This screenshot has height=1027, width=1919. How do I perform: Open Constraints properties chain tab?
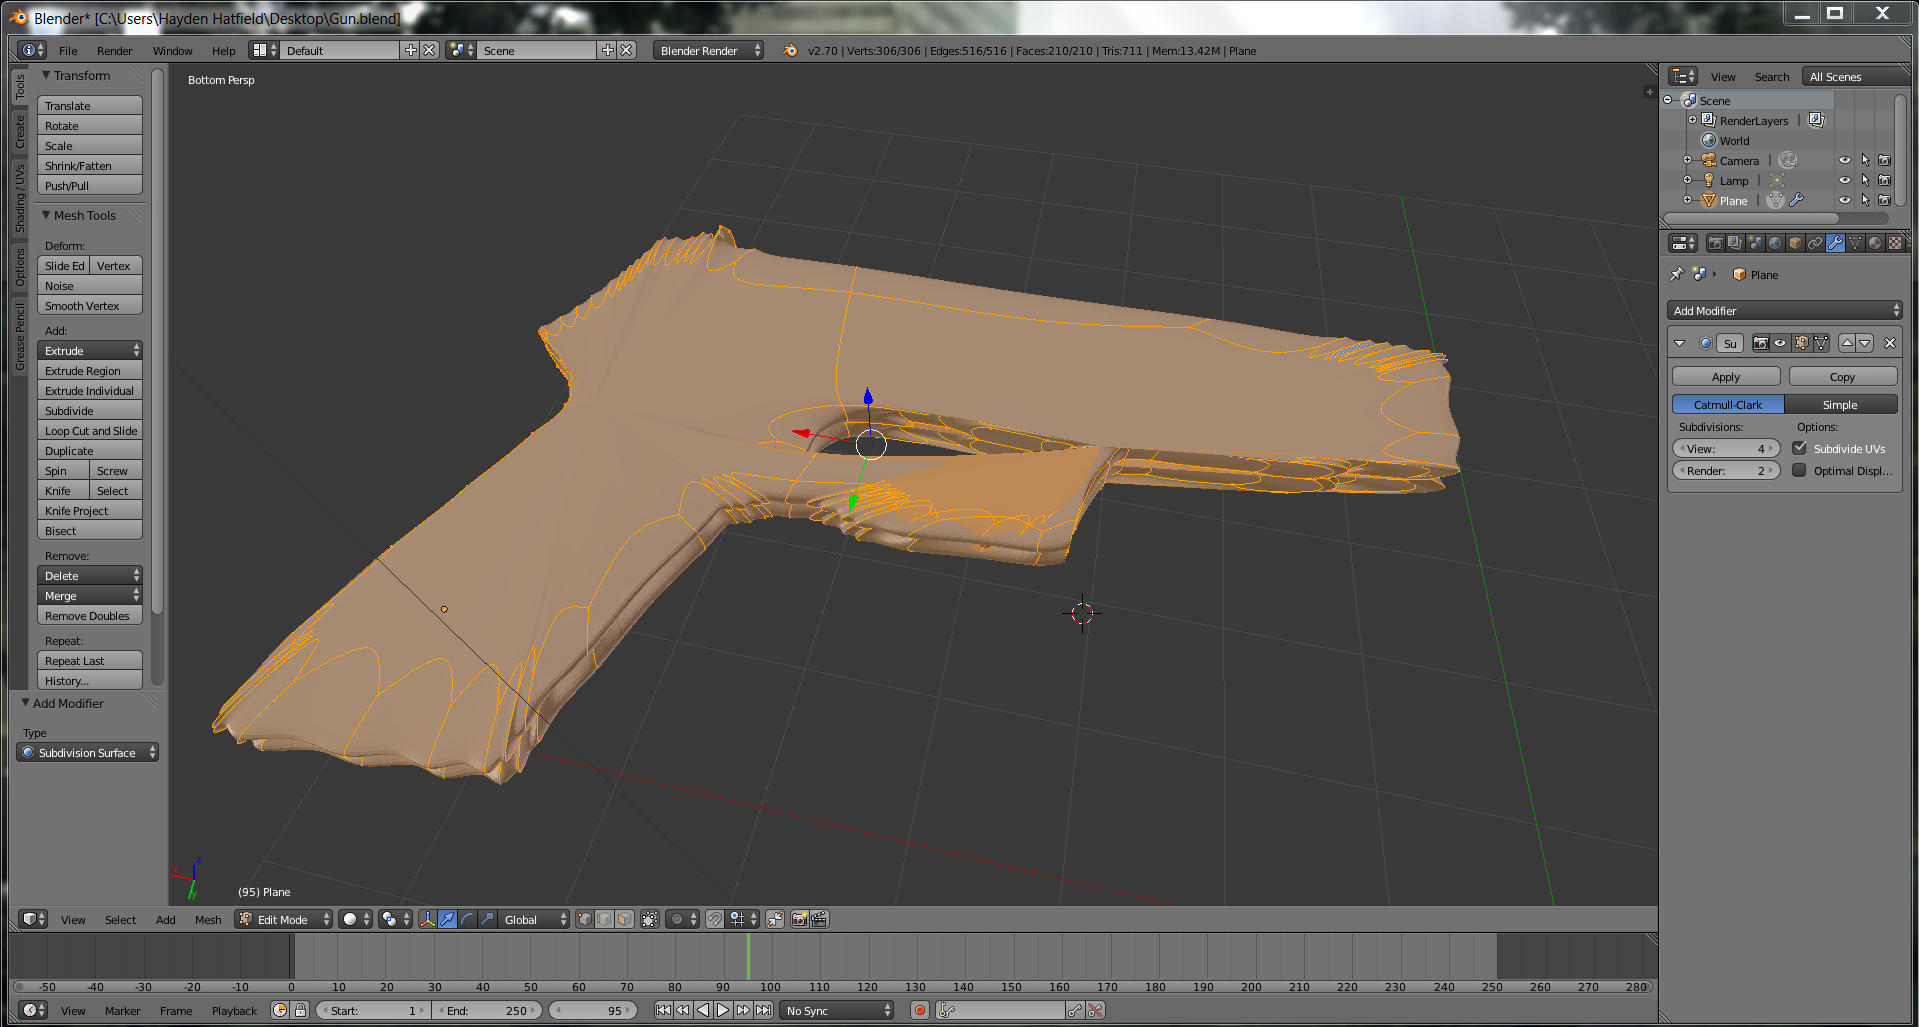[x=1815, y=243]
